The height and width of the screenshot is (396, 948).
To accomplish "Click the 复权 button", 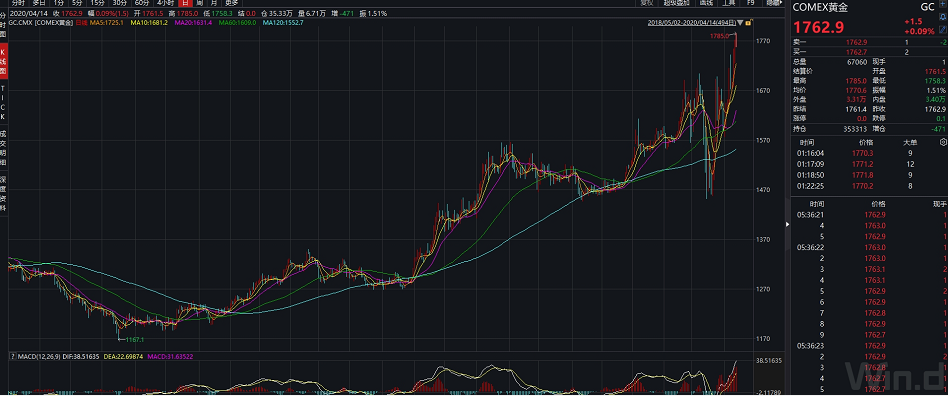I will [648, 3].
